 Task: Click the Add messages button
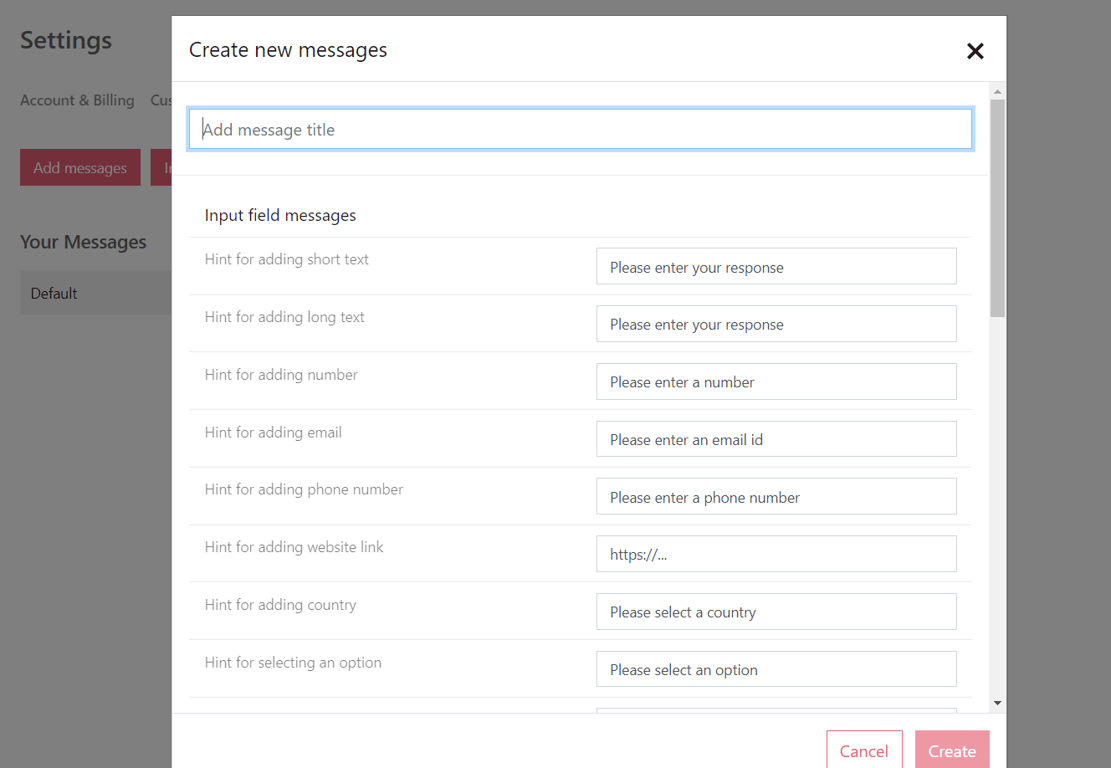[x=80, y=168]
